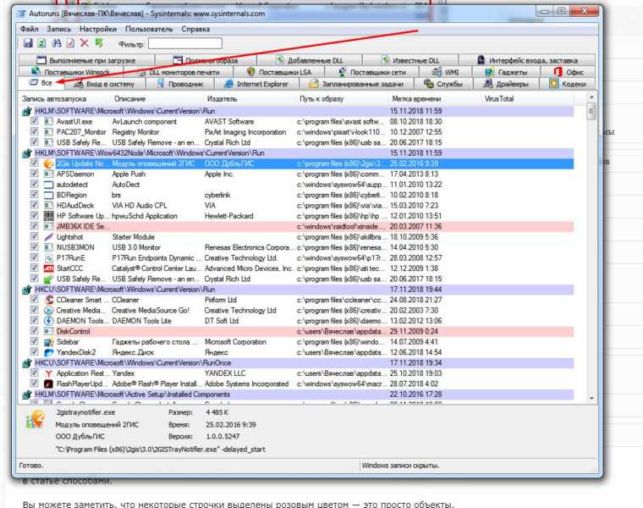Click the DAEMON Tools lightning icon
643x508 pixels.
tap(48, 321)
